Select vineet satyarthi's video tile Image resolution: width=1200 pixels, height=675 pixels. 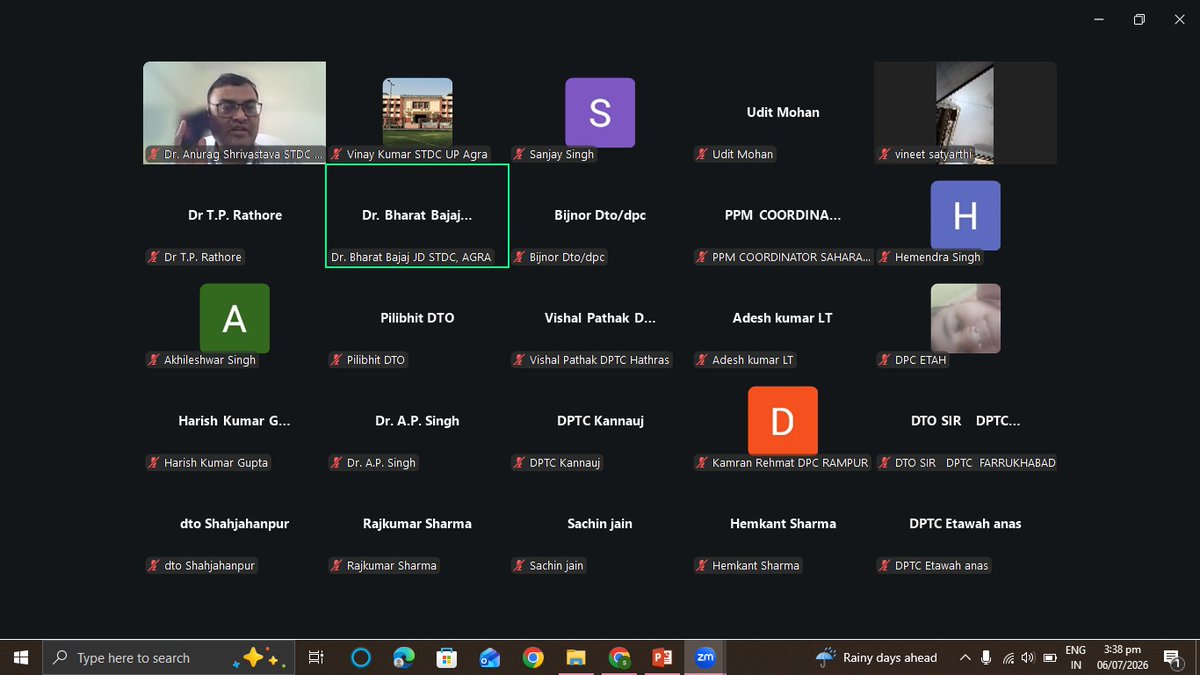click(965, 113)
